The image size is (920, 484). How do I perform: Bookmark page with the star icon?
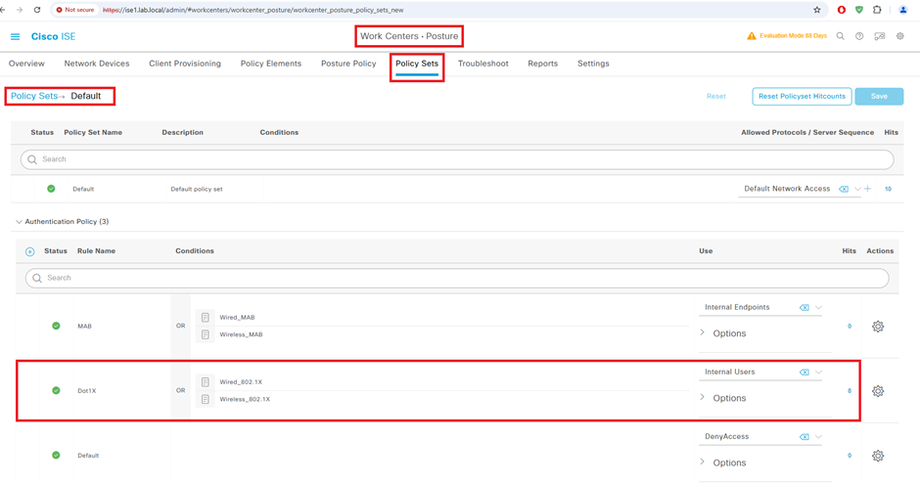[x=817, y=10]
